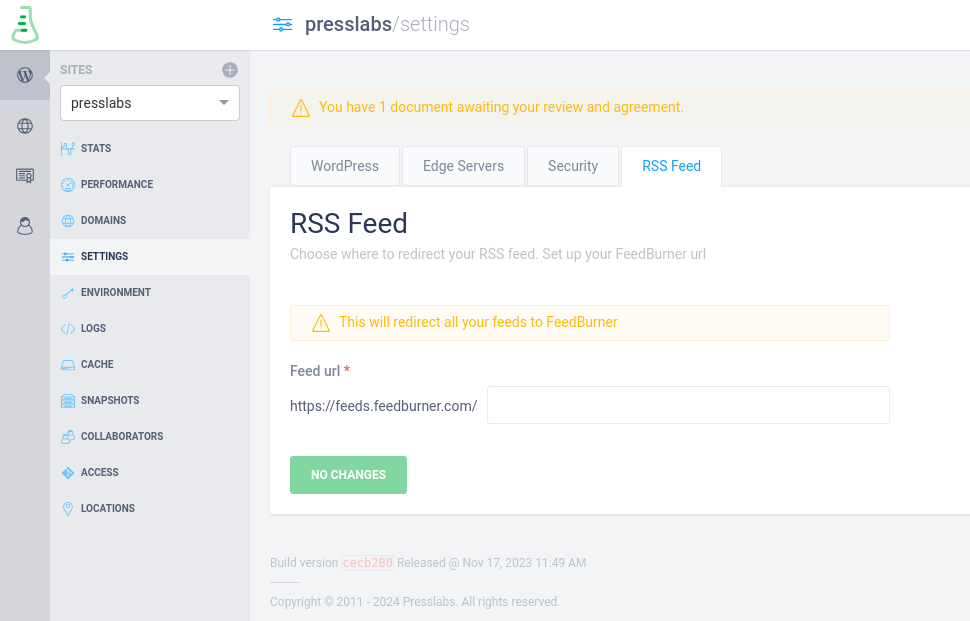Image resolution: width=970 pixels, height=621 pixels.
Task: Open the WordPress sites rail icon
Action: click(x=25, y=75)
